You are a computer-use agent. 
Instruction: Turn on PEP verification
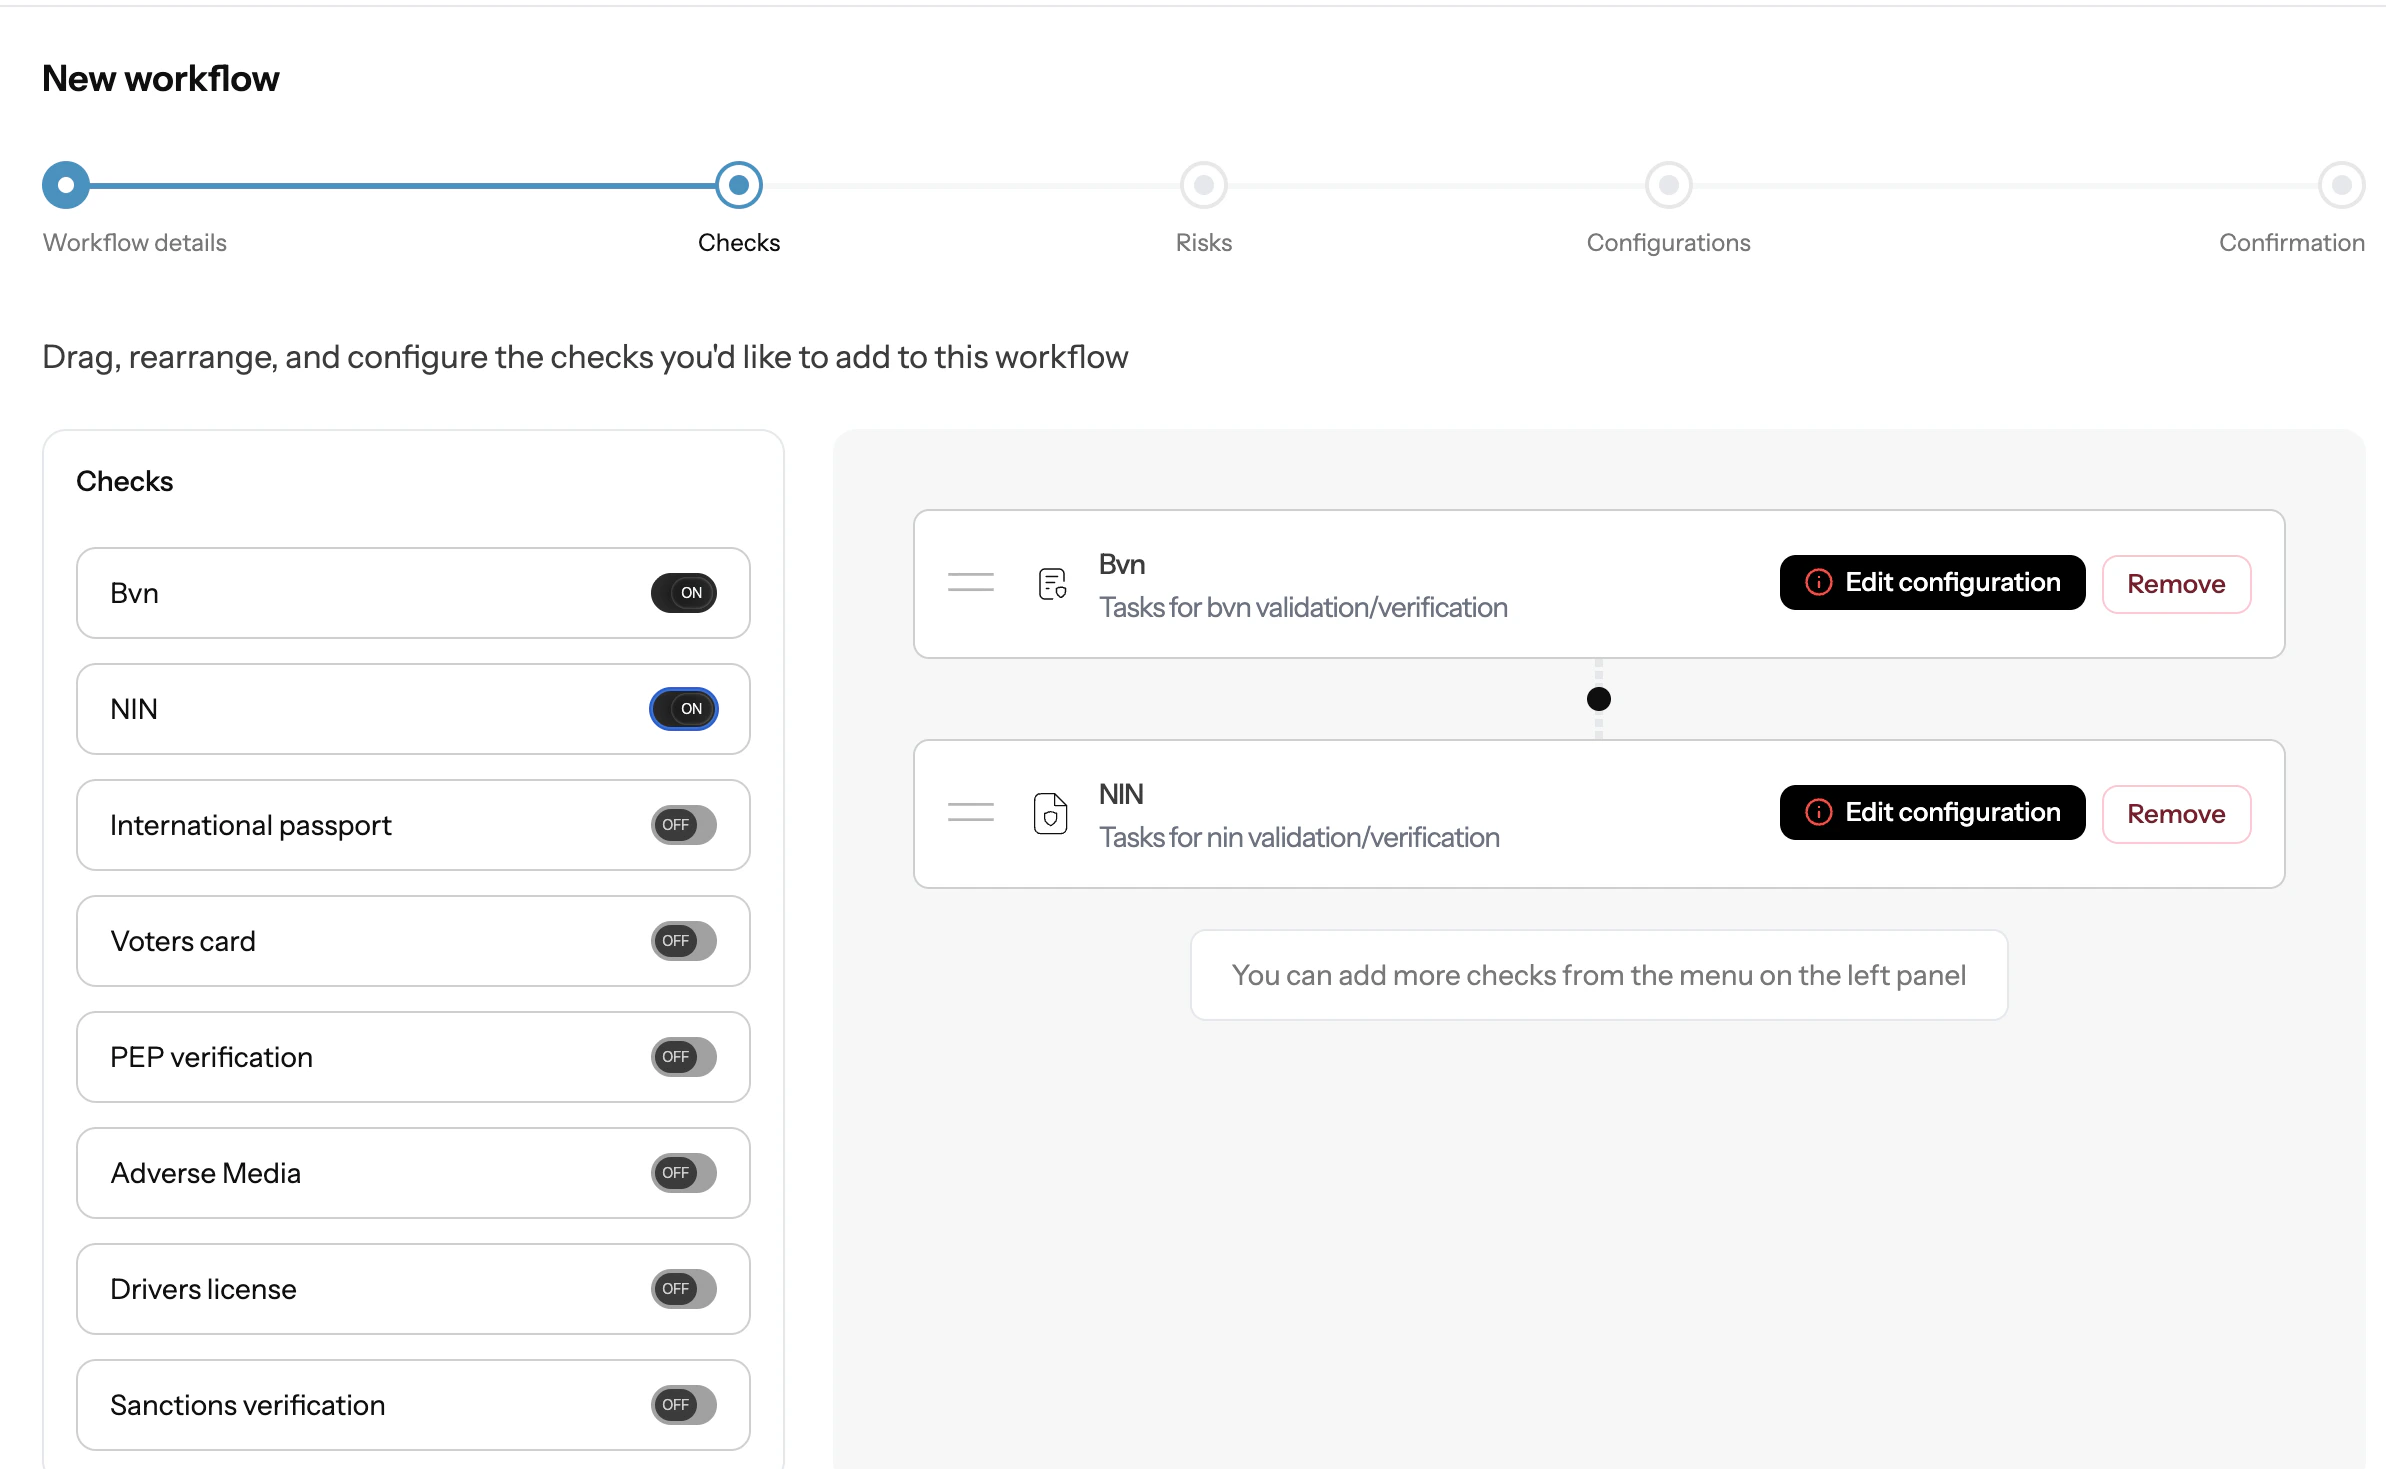pos(683,1056)
